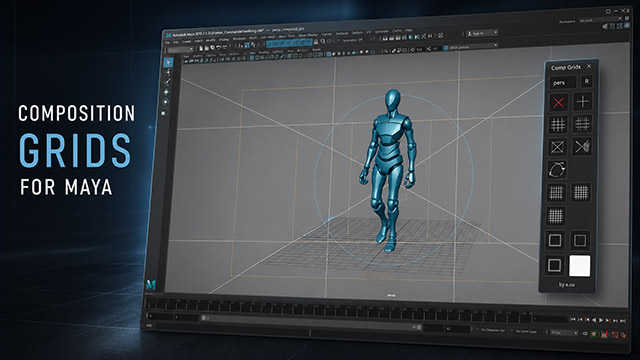Viewport: 640px width, 360px height.
Task: Toggle auto keyframe red icon
Action: coord(604,335)
